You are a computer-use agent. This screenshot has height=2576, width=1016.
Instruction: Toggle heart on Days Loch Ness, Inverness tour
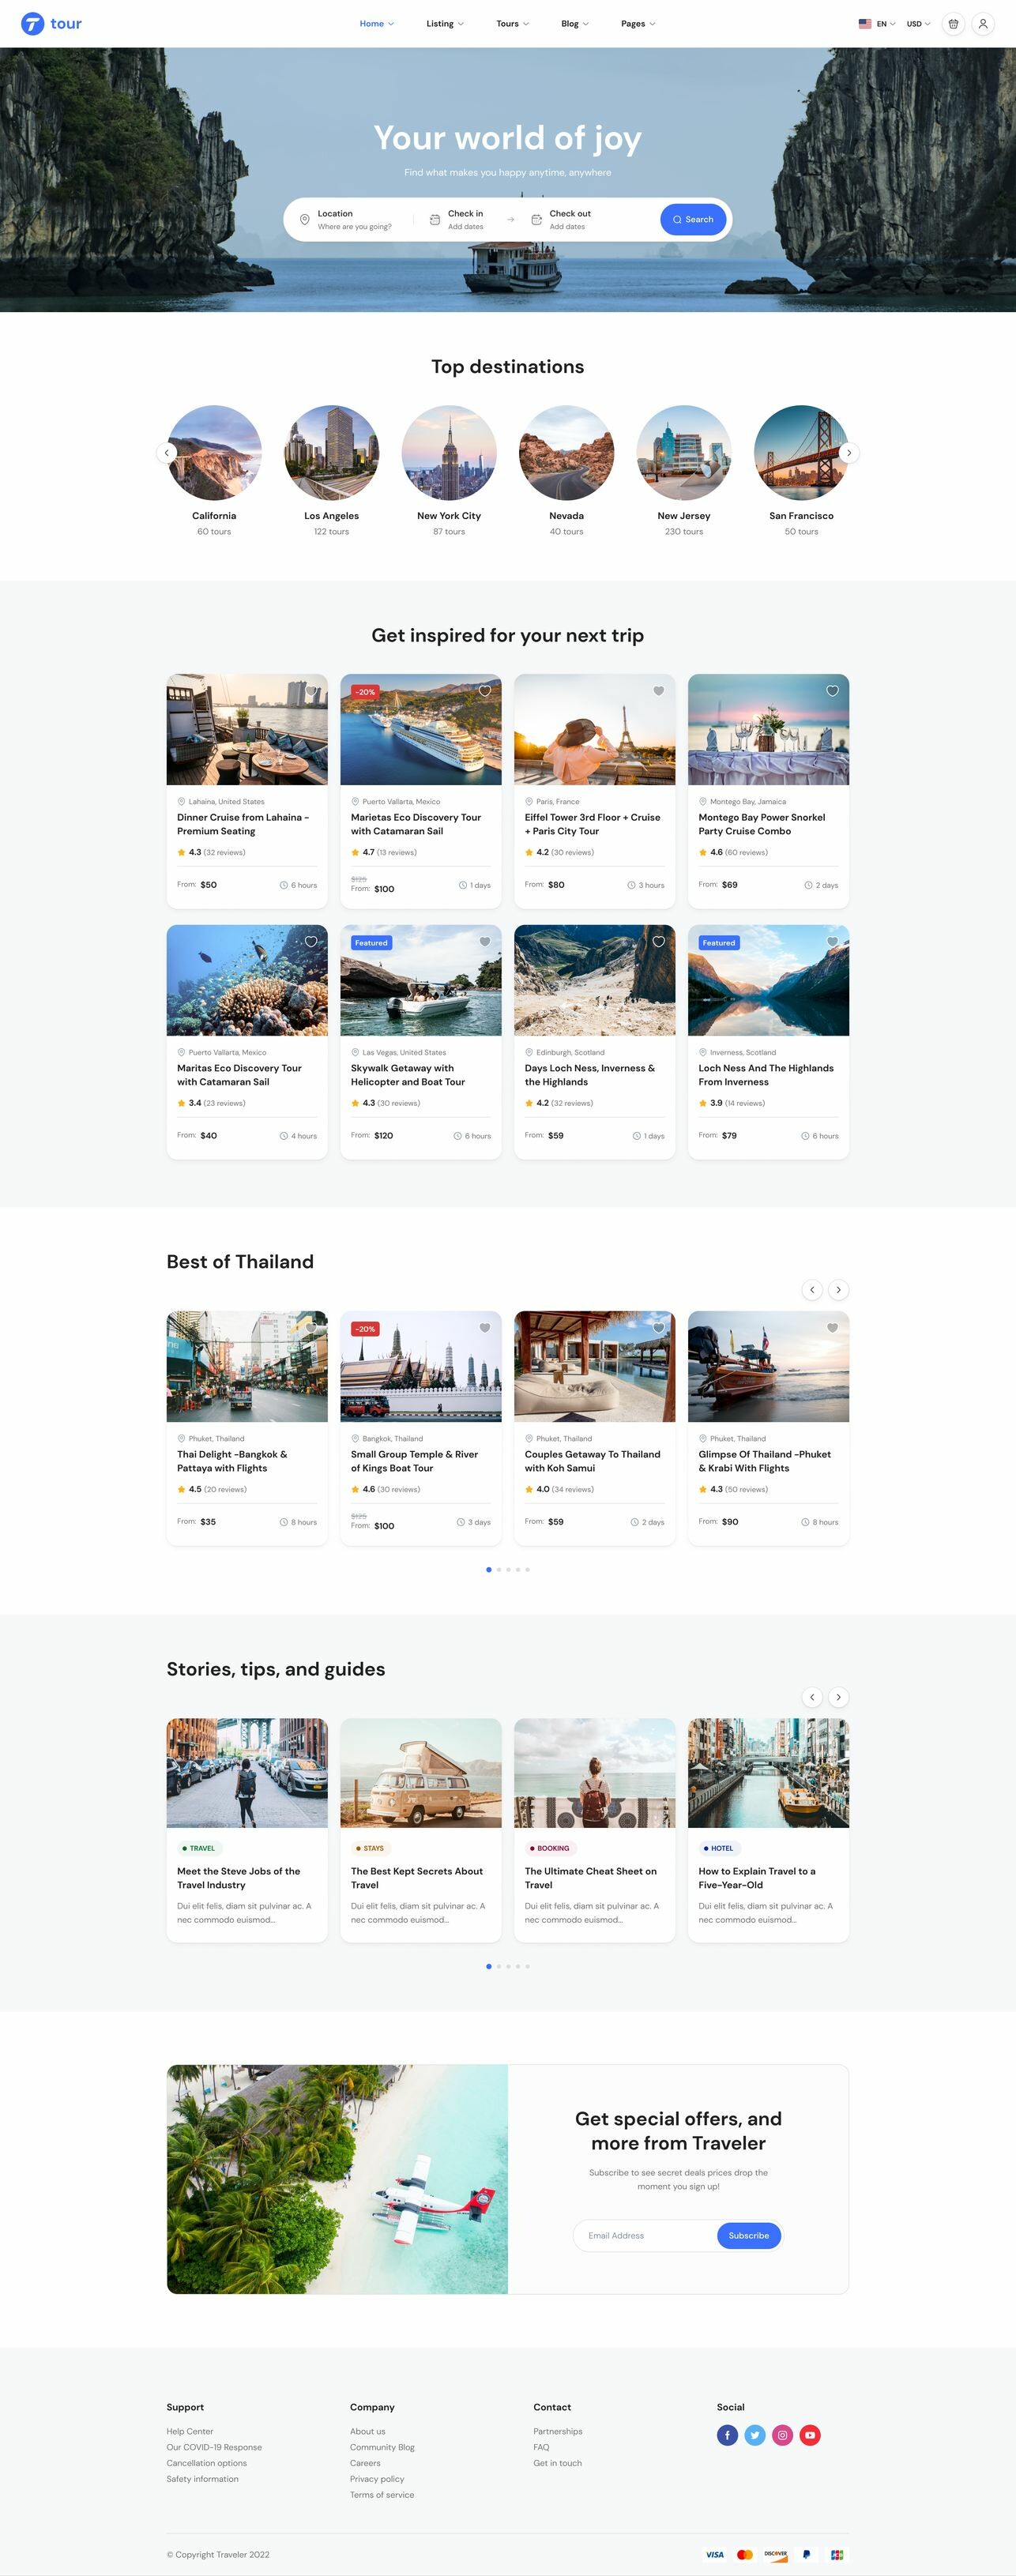(659, 942)
